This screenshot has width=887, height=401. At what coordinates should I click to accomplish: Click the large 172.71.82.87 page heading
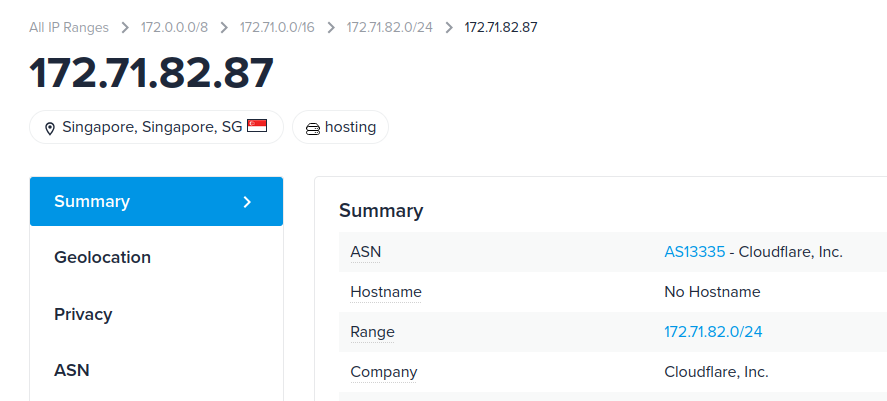click(x=152, y=73)
